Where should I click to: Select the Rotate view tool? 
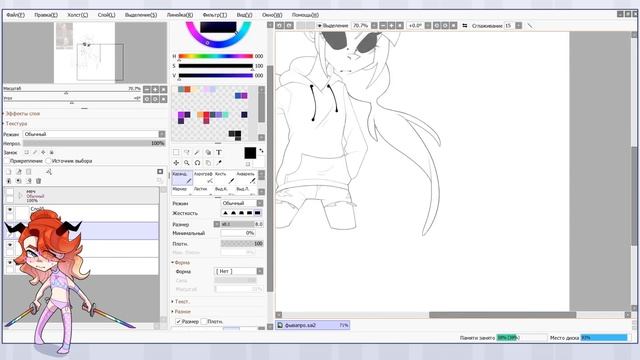pyautogui.click(x=197, y=162)
